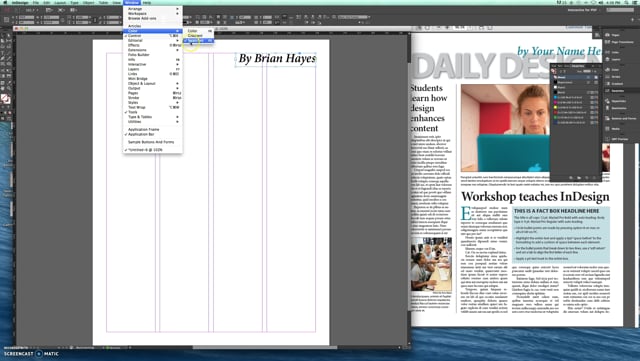Screen dimensions: 640x361
Task: Select the Pencil tool
Action: 9,58
